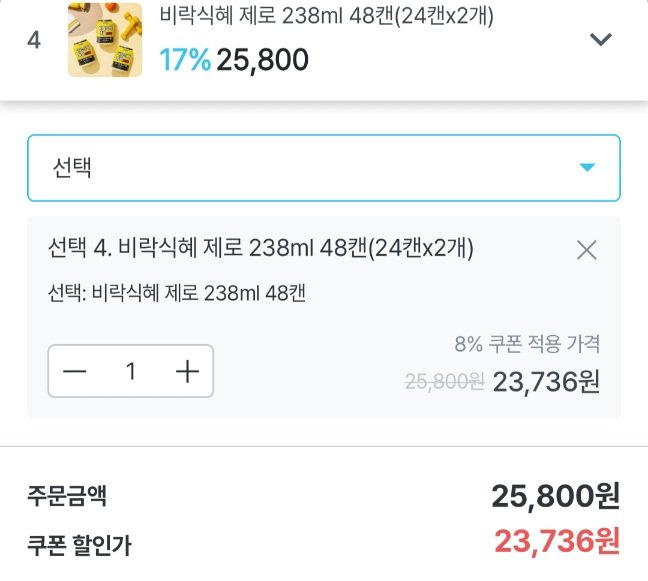This screenshot has width=648, height=581.
Task: Increase quantity with the plus button
Action: (188, 372)
